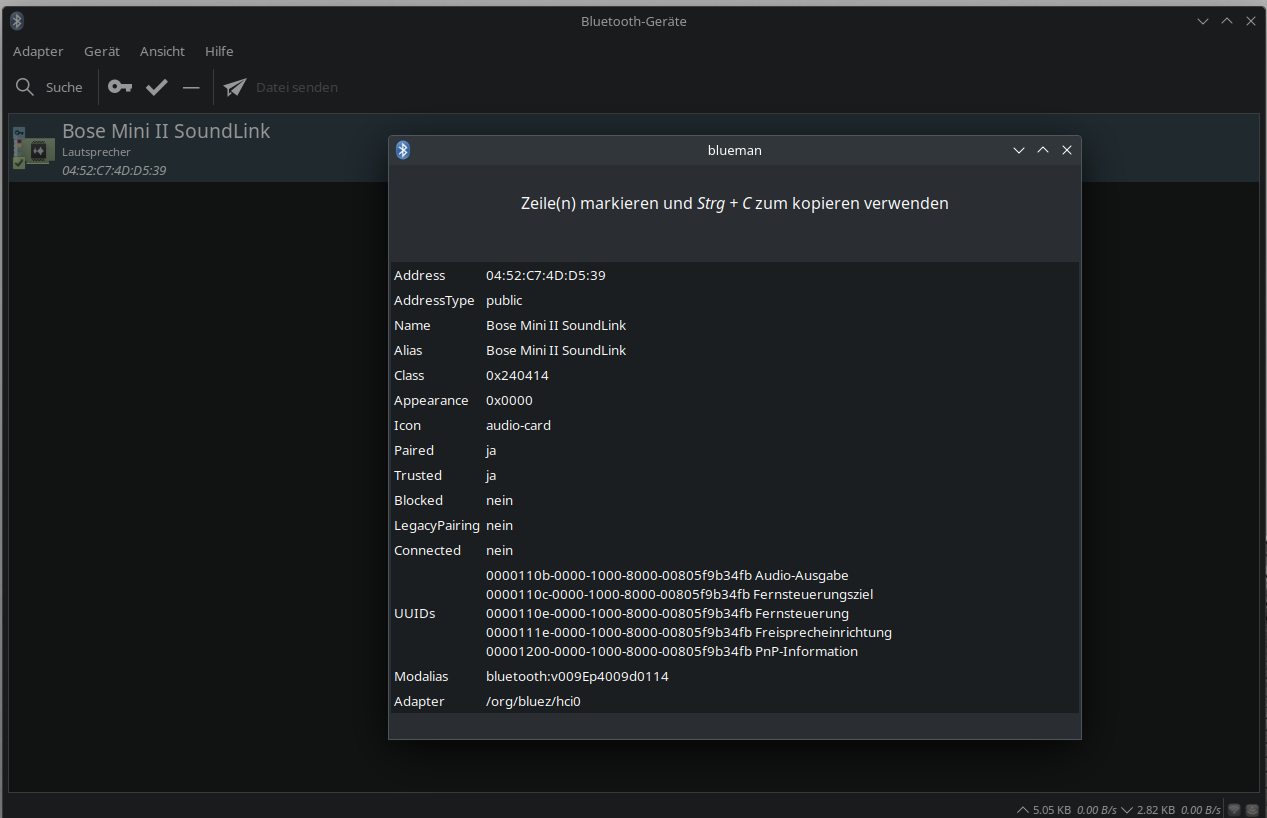Minimize the blueman dialog using down chevron
This screenshot has width=1267, height=818.
coord(1018,150)
